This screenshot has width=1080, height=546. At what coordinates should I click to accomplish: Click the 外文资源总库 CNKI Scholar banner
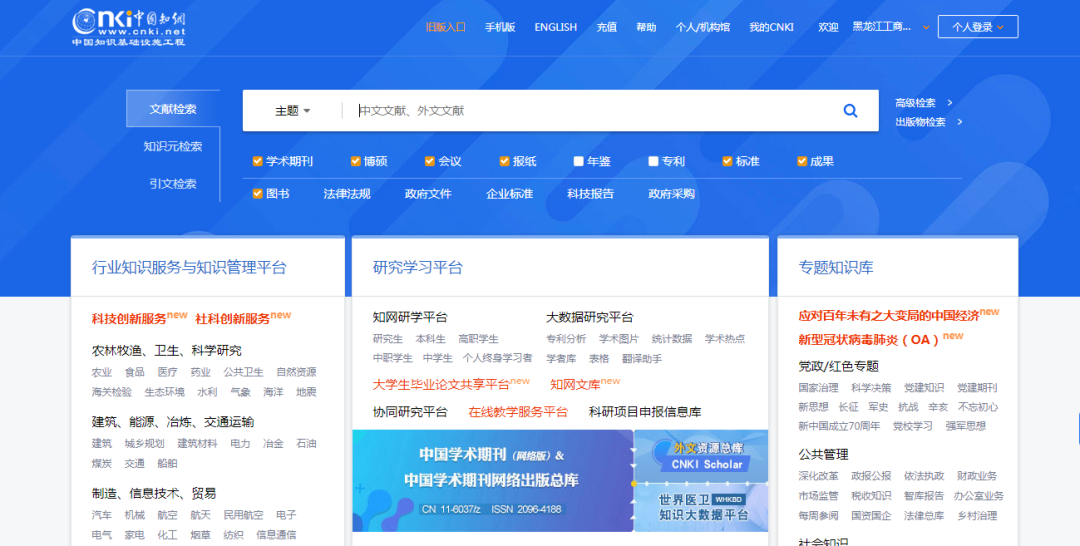point(701,456)
